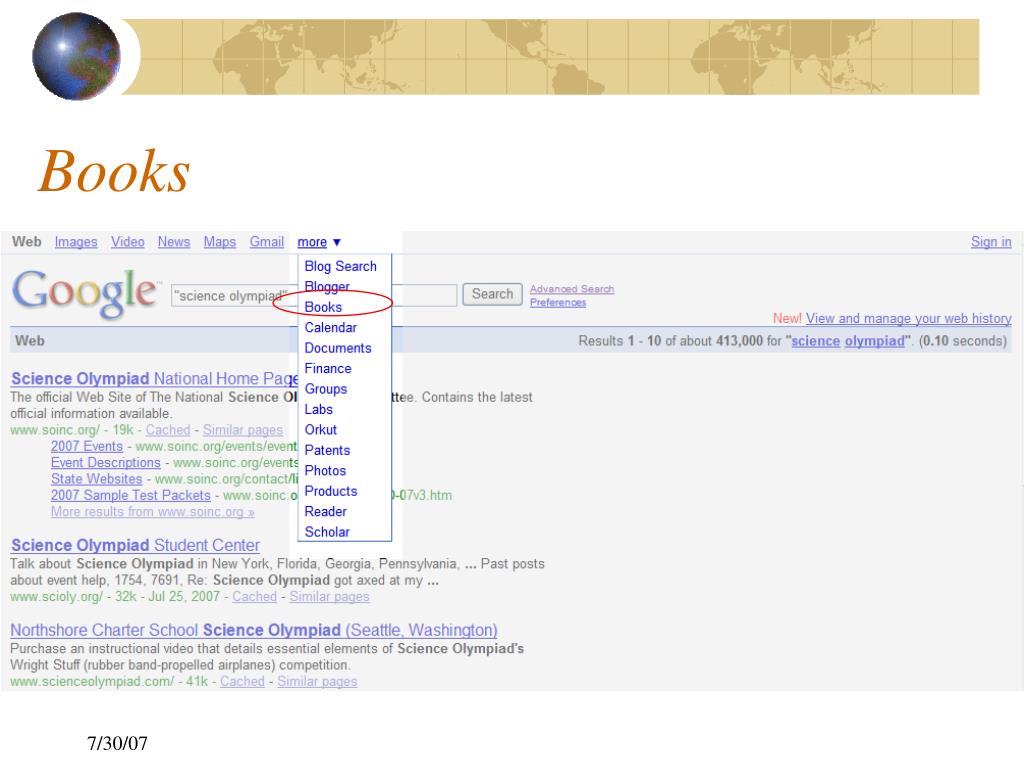Click the Books slide title
The height and width of the screenshot is (768, 1024).
(x=114, y=171)
